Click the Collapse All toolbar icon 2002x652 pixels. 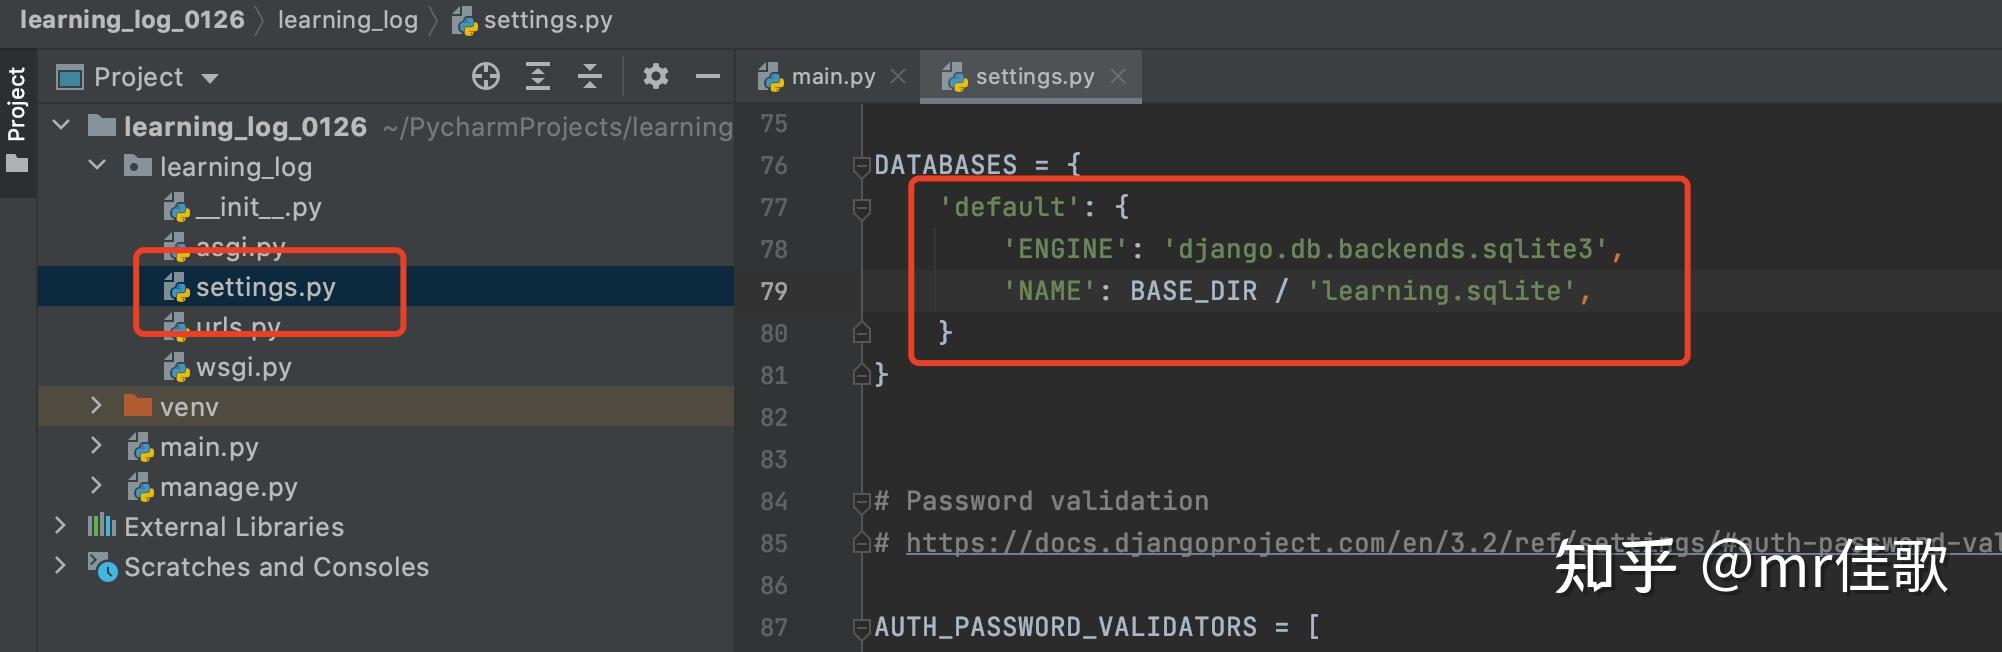coord(590,77)
